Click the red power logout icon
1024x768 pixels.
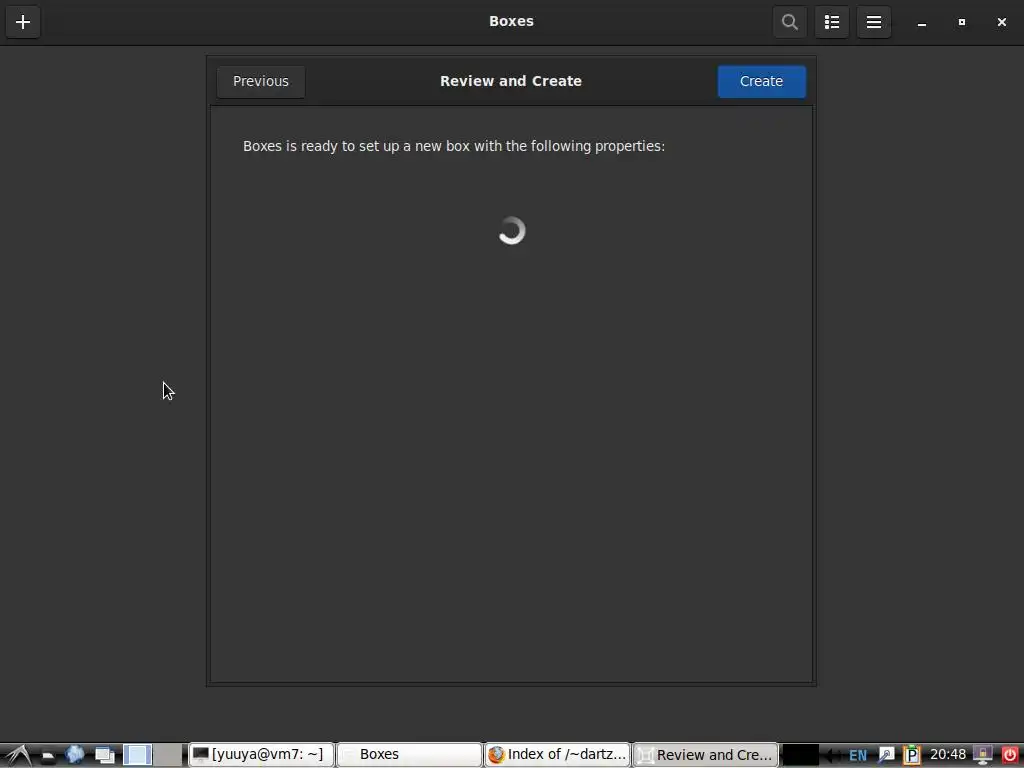tap(1010, 756)
